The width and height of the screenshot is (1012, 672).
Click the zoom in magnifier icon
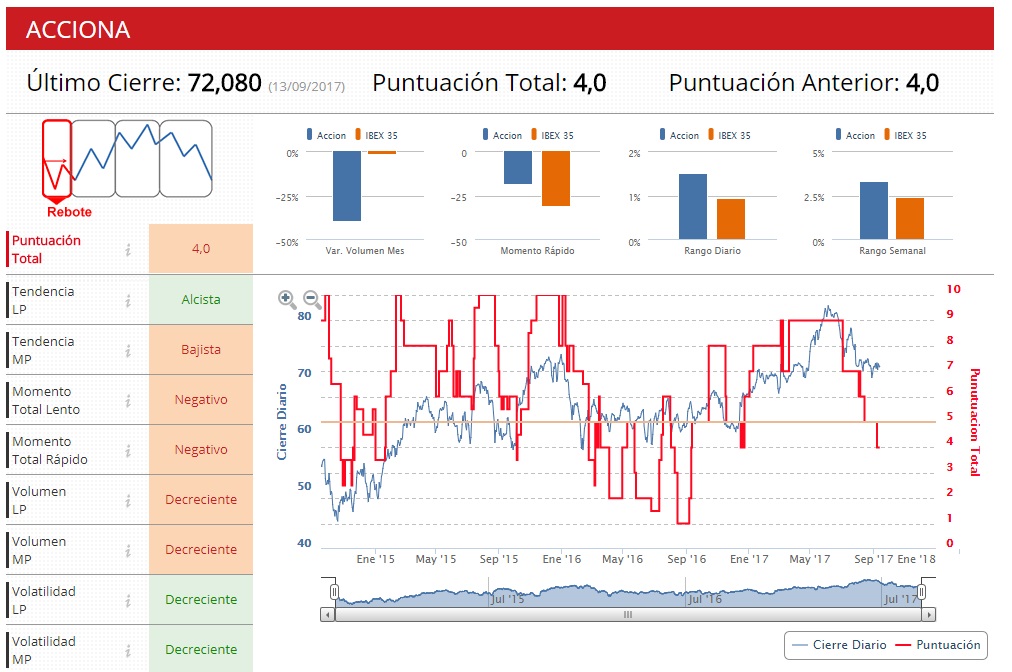tap(287, 299)
